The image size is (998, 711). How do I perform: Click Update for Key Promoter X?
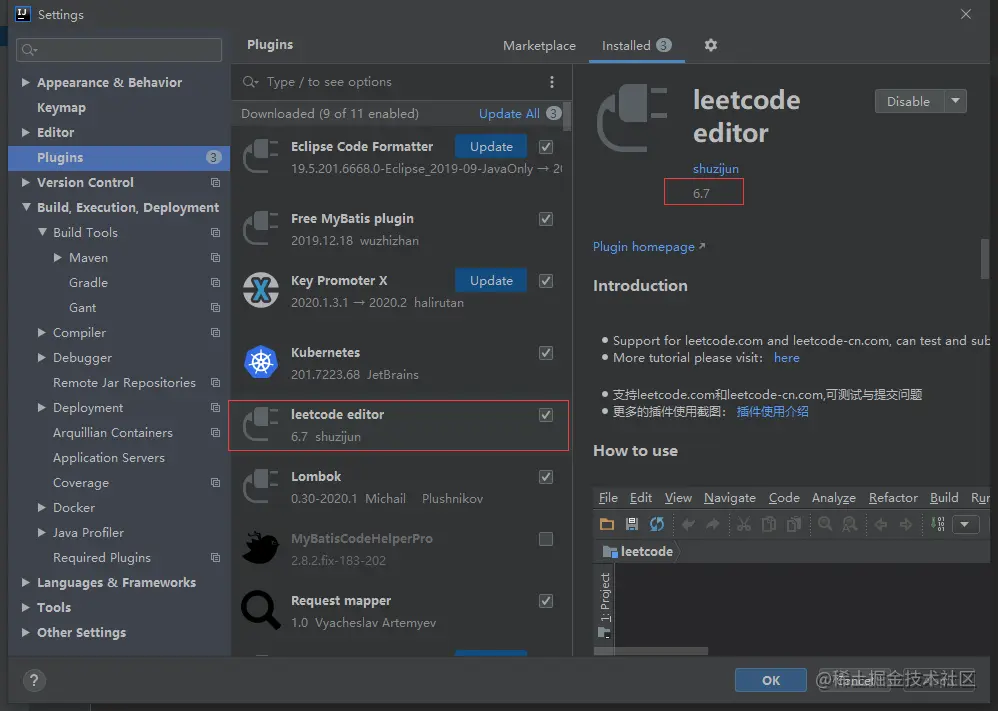point(491,281)
